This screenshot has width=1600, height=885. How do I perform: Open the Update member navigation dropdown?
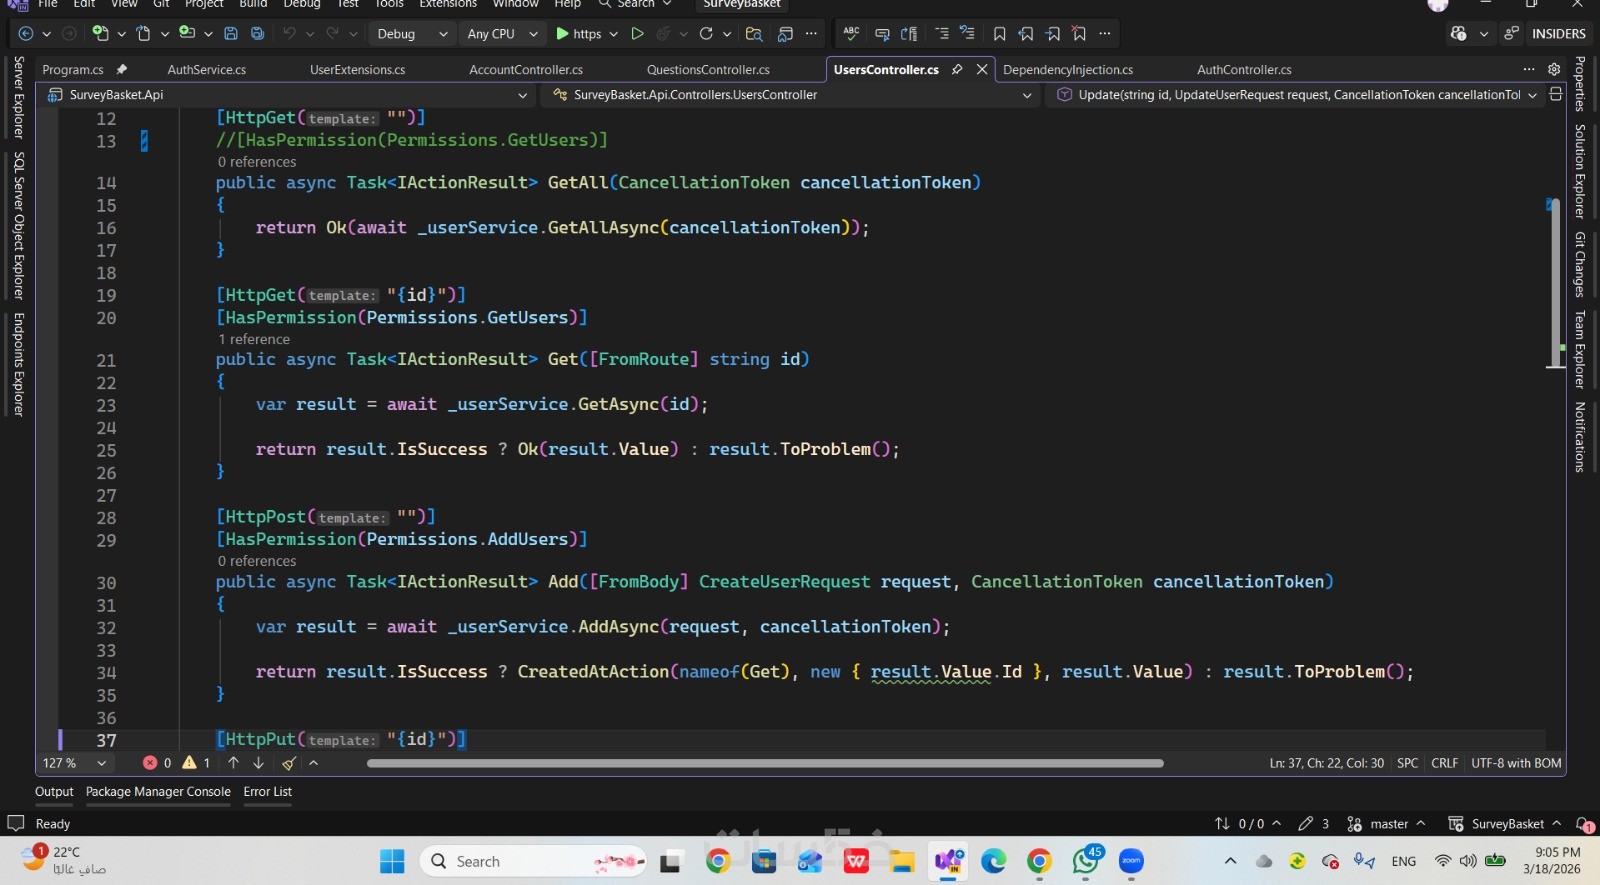click(x=1297, y=95)
